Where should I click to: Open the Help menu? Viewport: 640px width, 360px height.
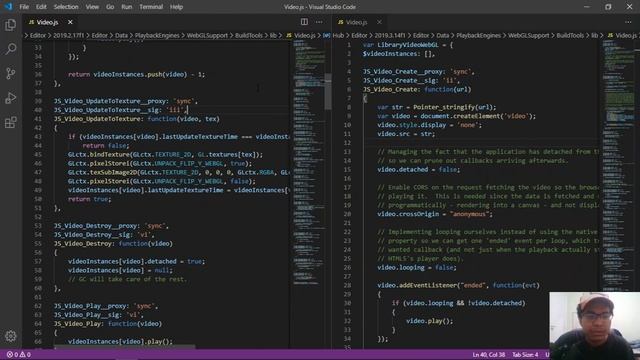coord(176,7)
